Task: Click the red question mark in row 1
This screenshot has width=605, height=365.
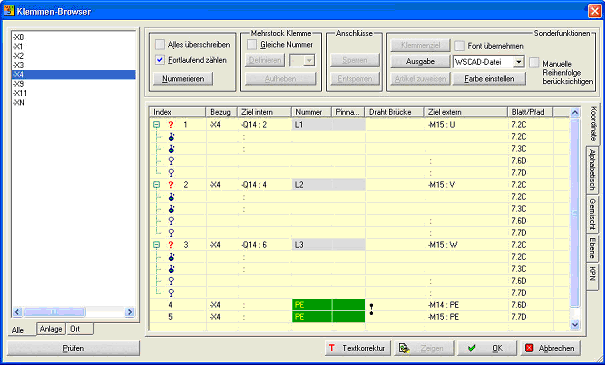Action: 171,125
